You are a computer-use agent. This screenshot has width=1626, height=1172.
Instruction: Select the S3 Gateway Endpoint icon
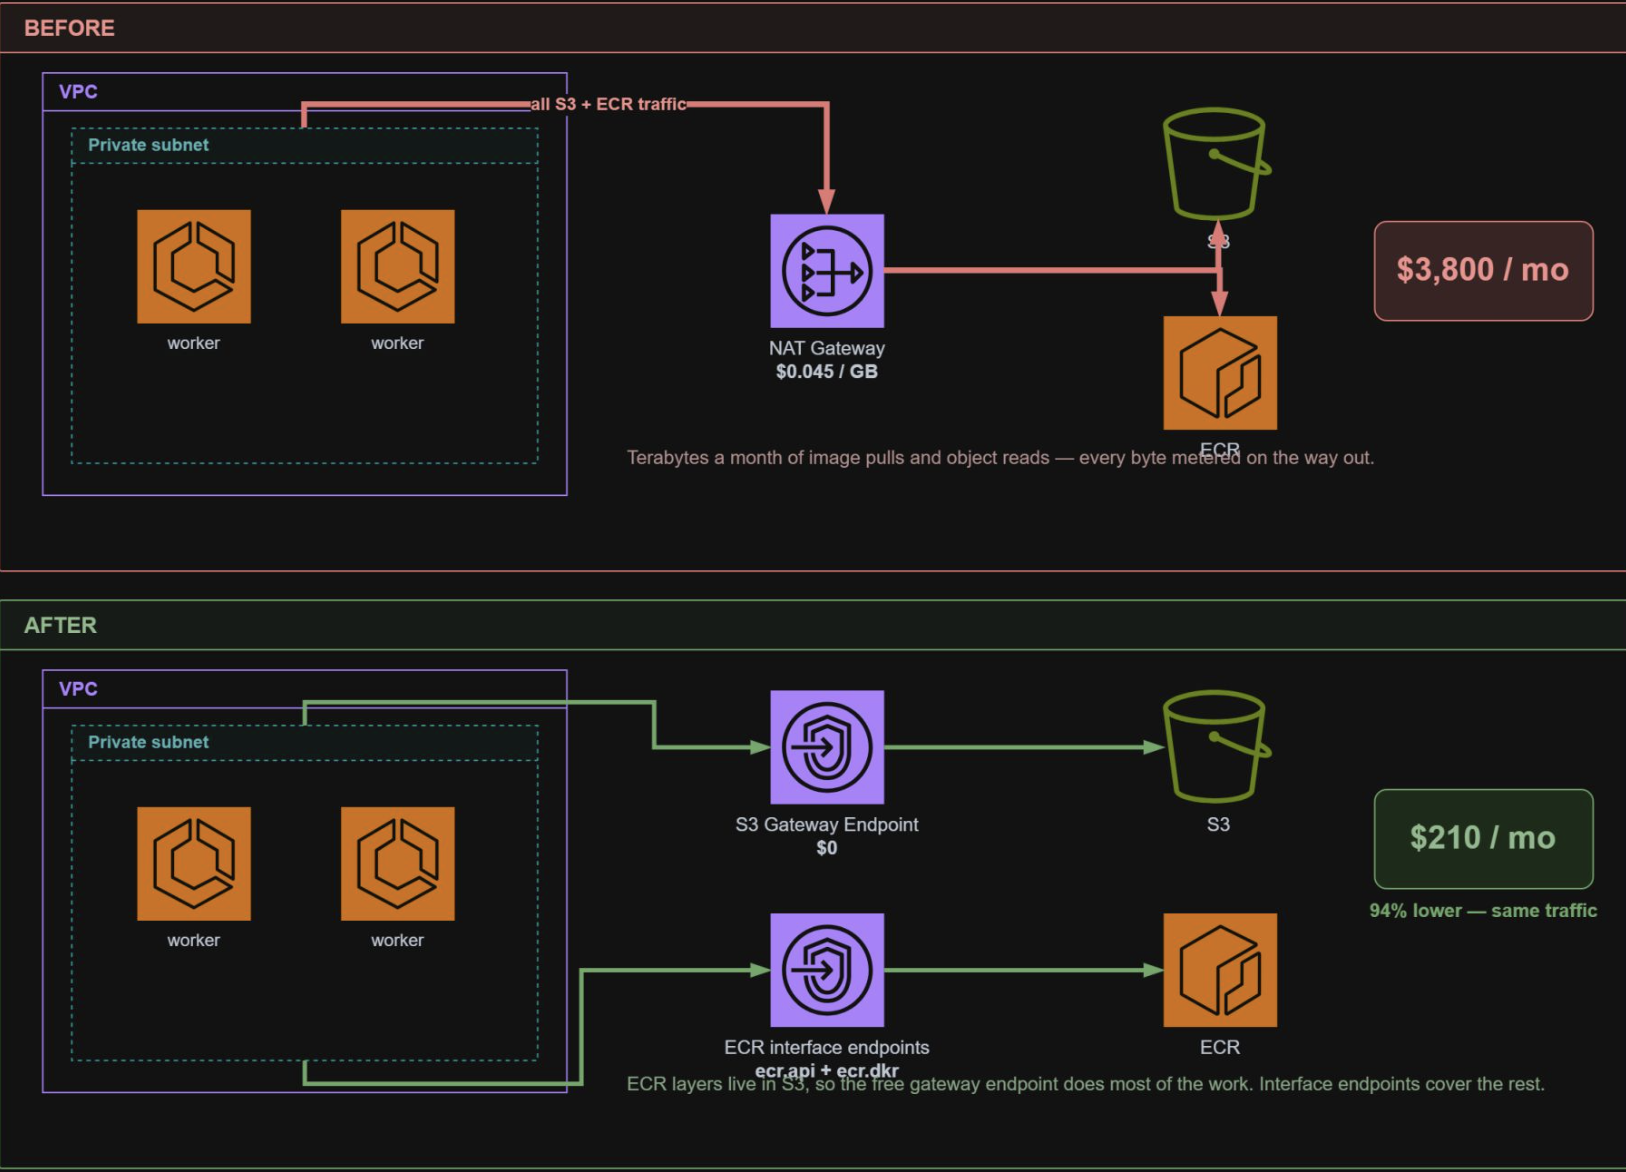tap(827, 747)
